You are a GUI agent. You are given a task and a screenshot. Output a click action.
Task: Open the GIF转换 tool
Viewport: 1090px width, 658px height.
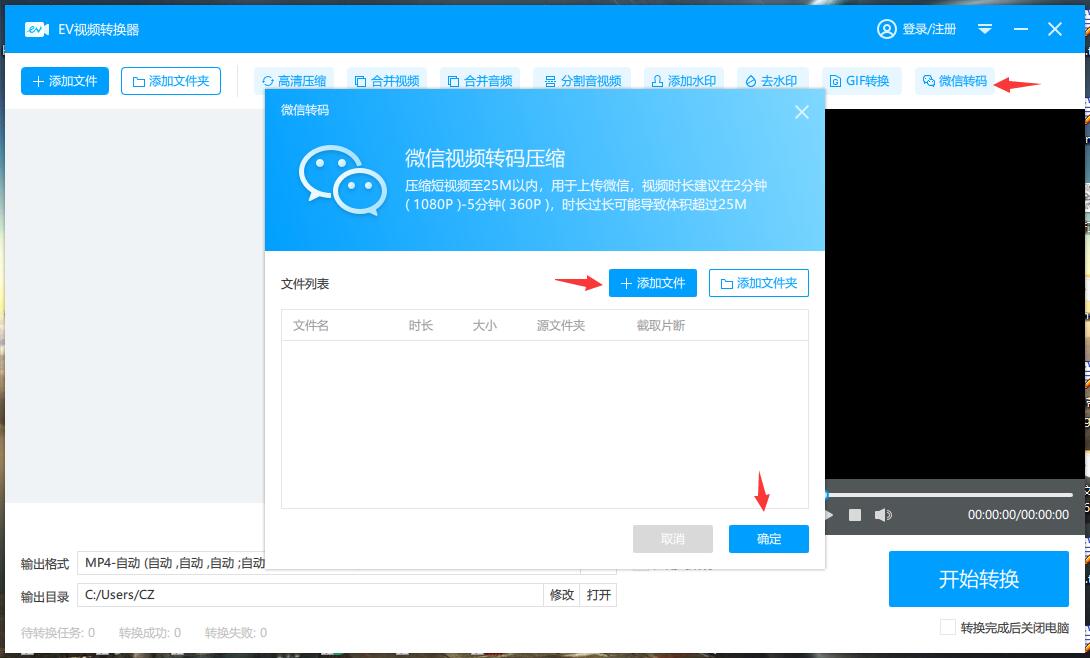coord(861,81)
